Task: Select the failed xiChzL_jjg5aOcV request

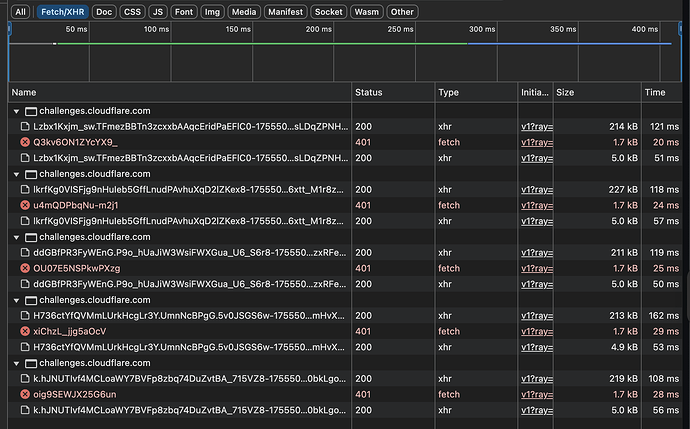Action: click(x=345, y=331)
